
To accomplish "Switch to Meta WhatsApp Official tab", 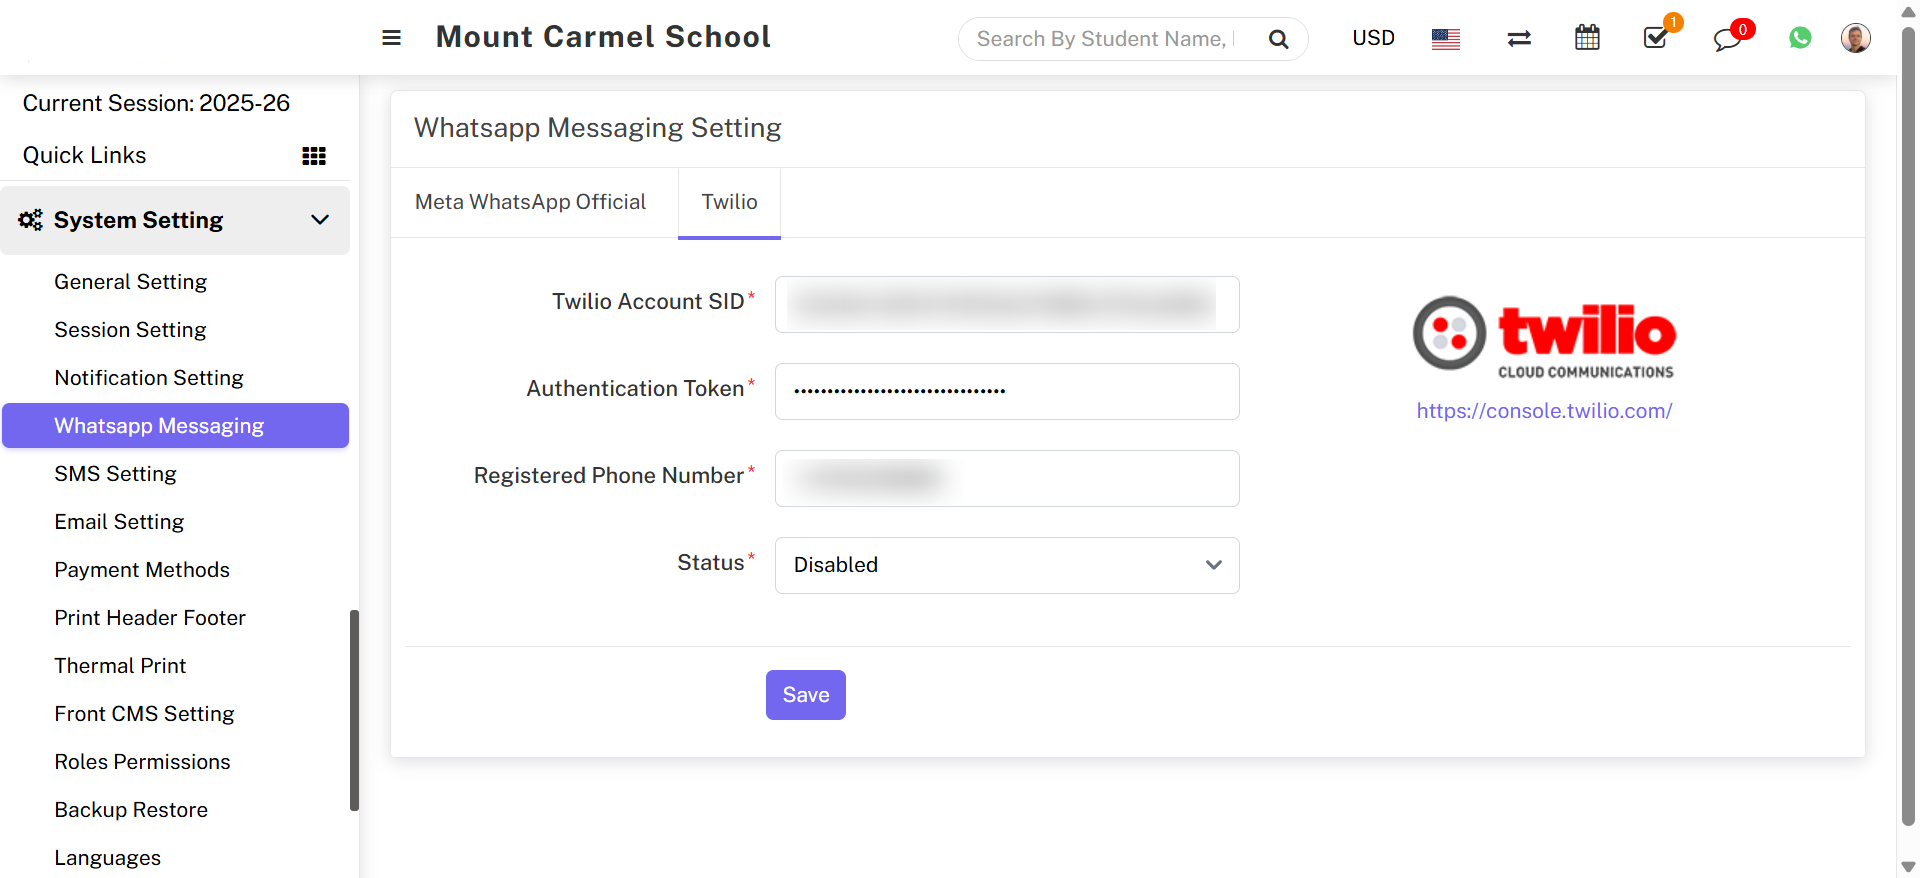I will (x=530, y=202).
